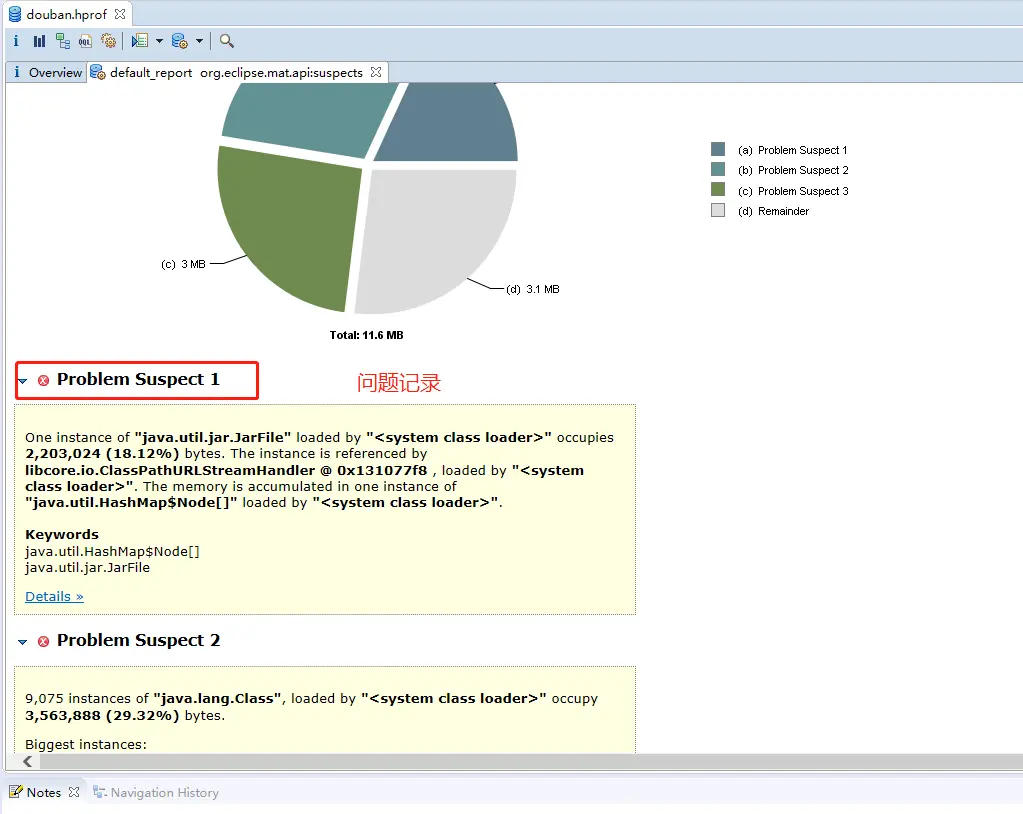Click the red error icon beside Problem Suspect 1
This screenshot has width=1023, height=814.
tap(43, 380)
